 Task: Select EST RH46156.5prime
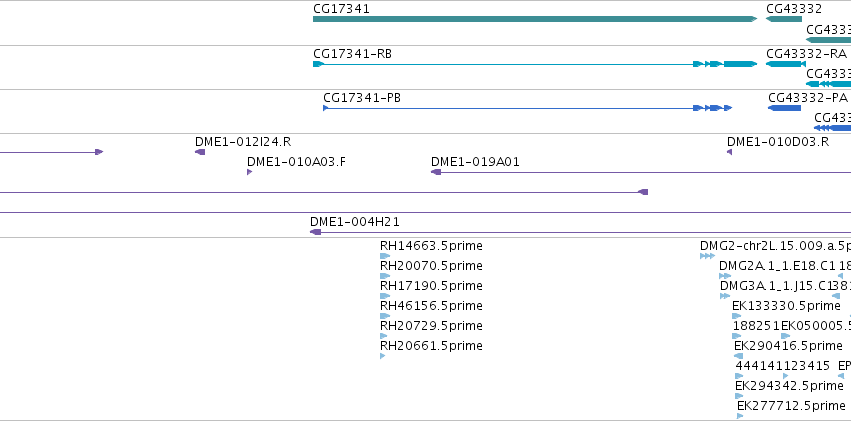click(431, 306)
